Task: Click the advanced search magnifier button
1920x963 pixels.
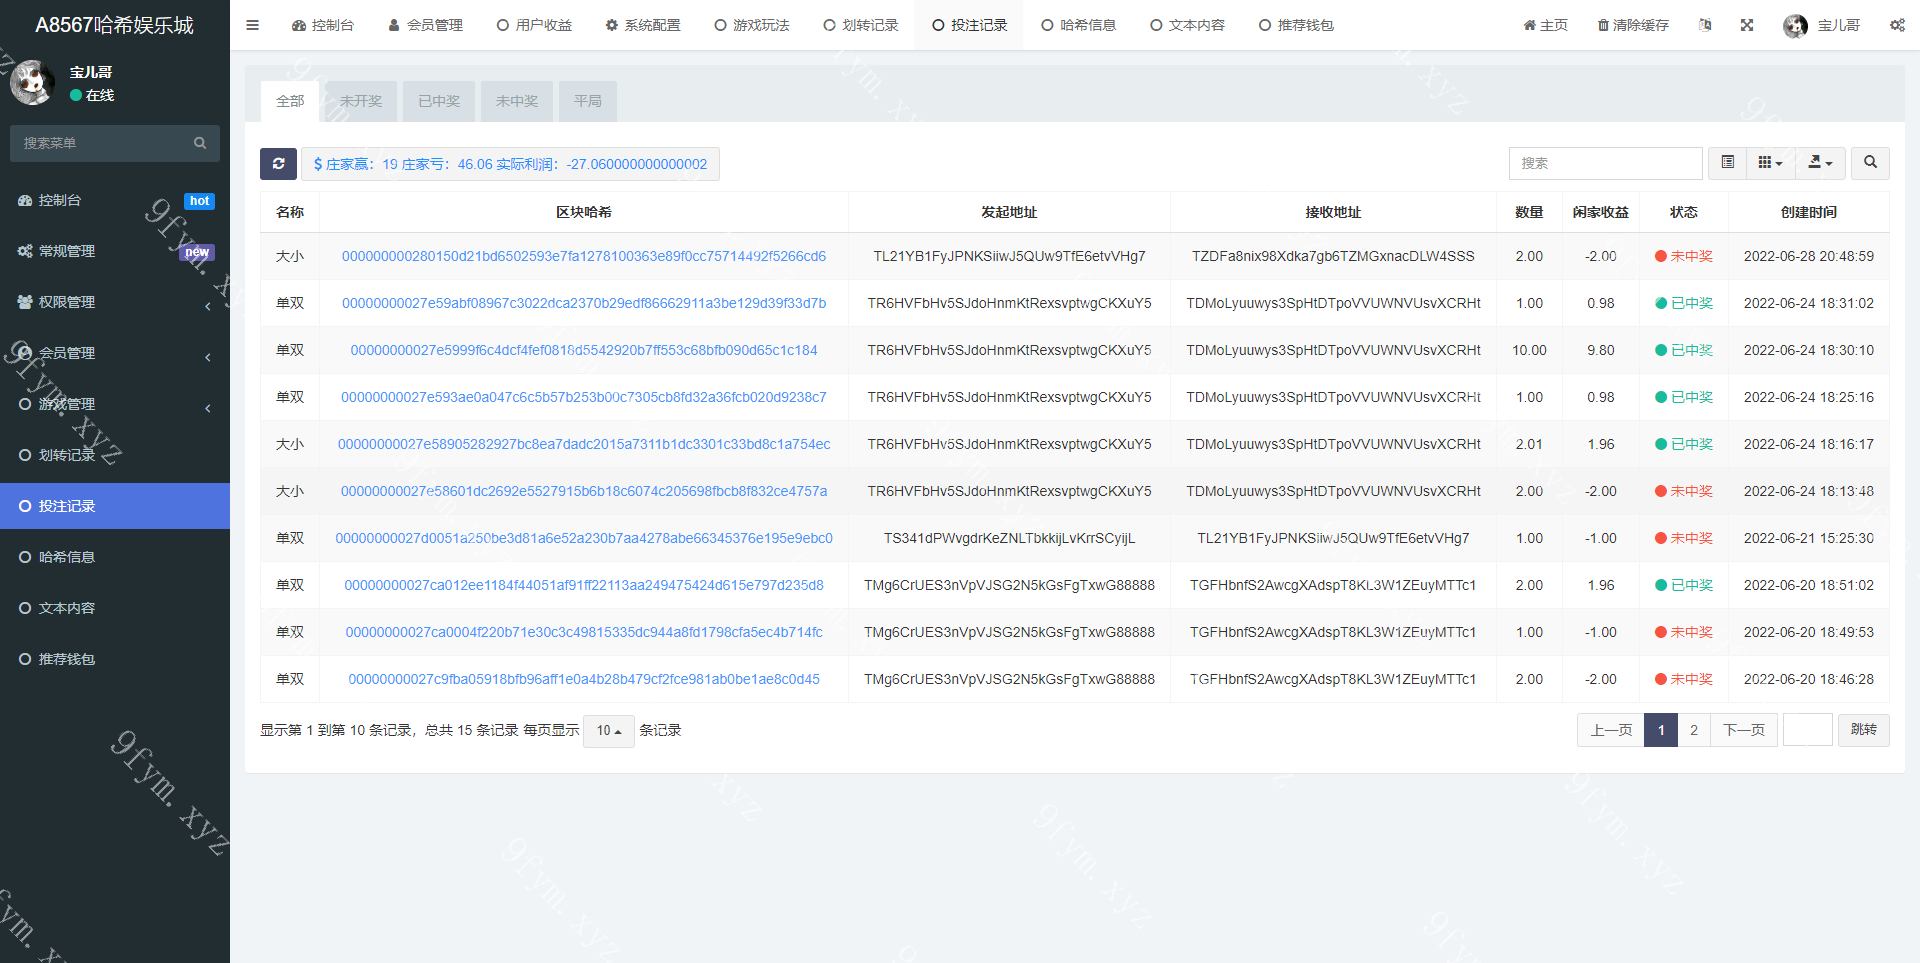Action: click(x=1870, y=162)
